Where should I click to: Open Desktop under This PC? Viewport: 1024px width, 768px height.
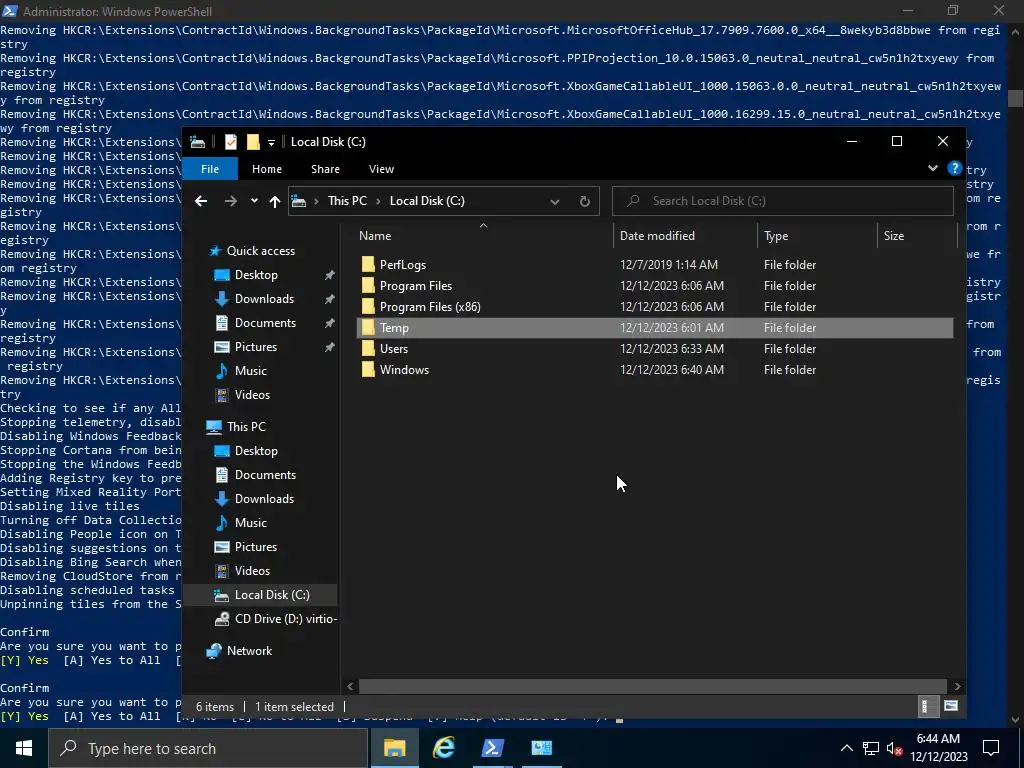click(x=255, y=451)
